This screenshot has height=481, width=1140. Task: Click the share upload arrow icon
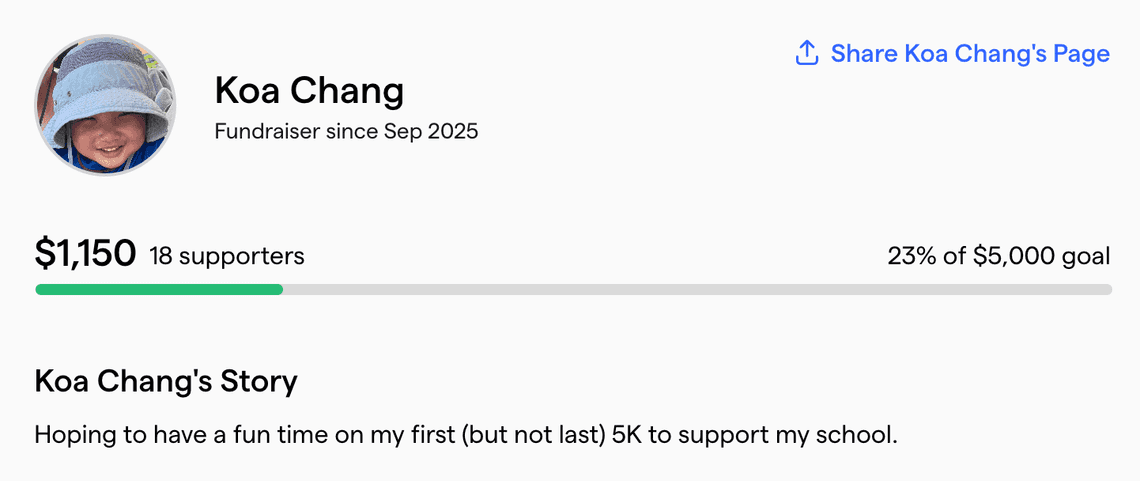pos(807,53)
